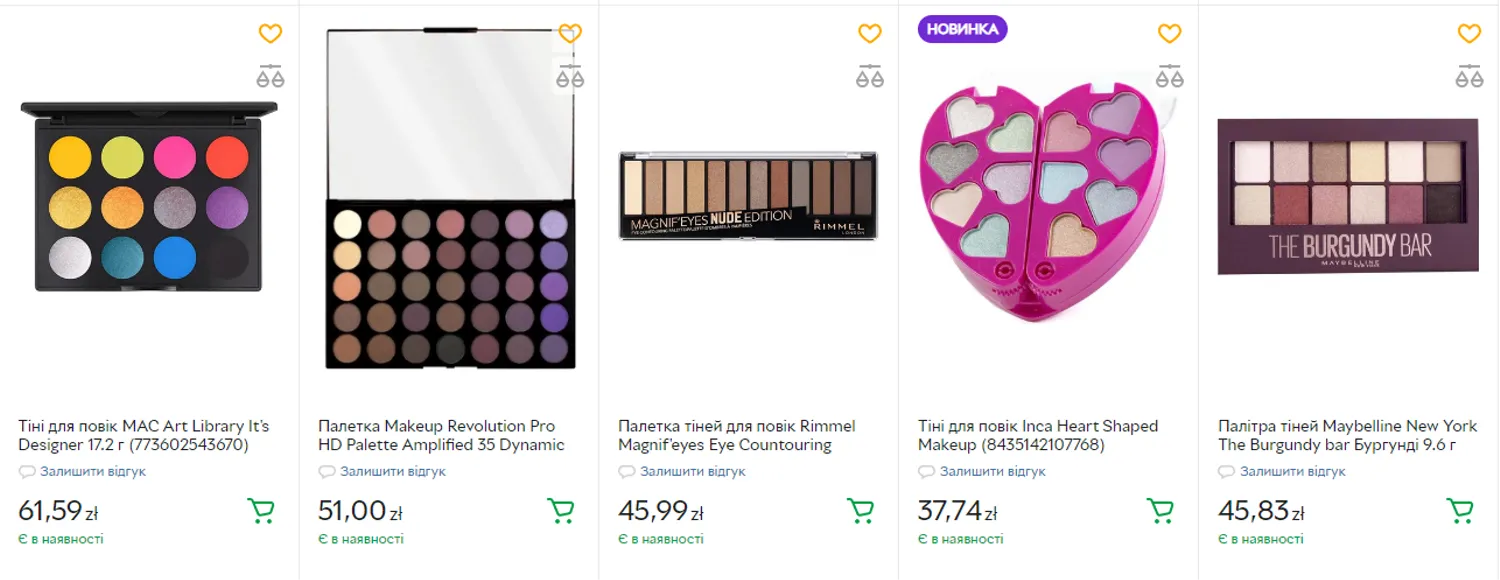Add Maybelline Burgundy Bar to cart
This screenshot has width=1500, height=580.
point(1461,511)
